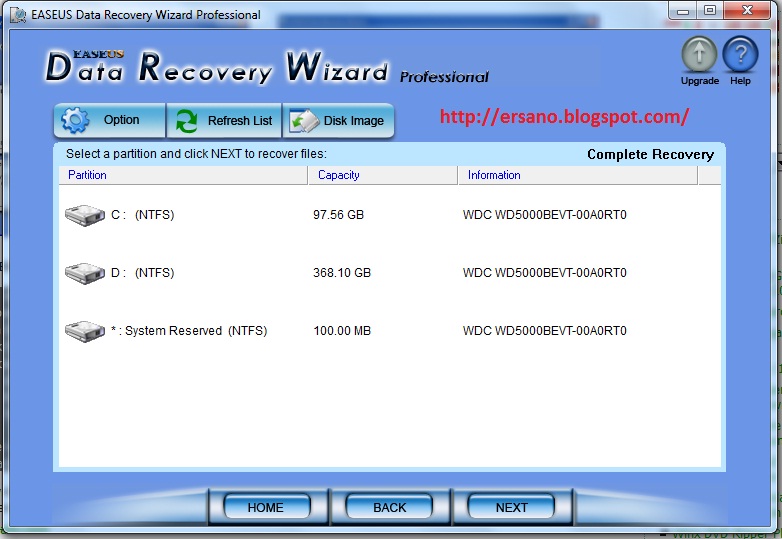Select the C: drive icon
The image size is (782, 539).
click(x=85, y=215)
